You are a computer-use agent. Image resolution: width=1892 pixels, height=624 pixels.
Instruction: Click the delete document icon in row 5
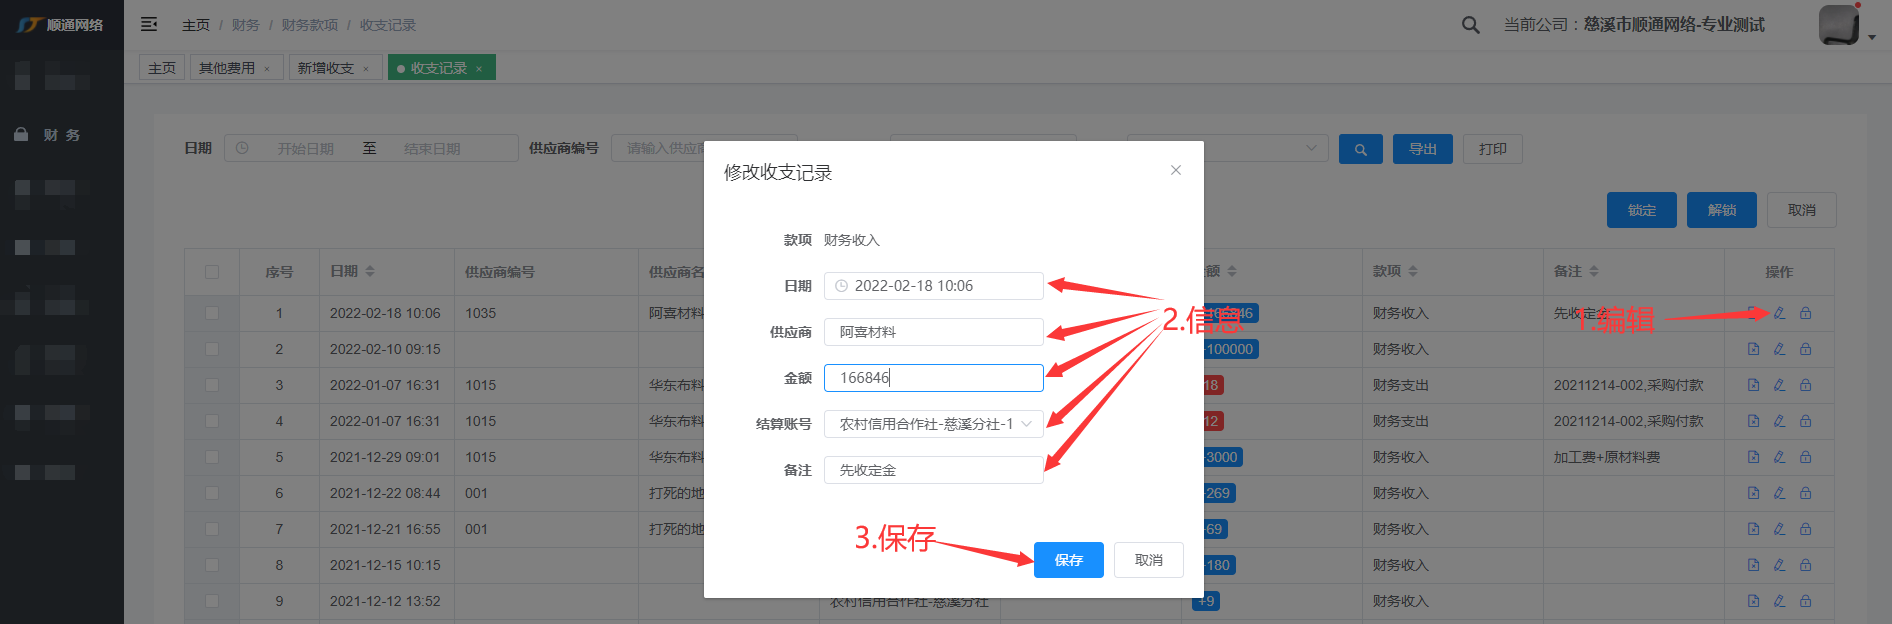point(1753,457)
